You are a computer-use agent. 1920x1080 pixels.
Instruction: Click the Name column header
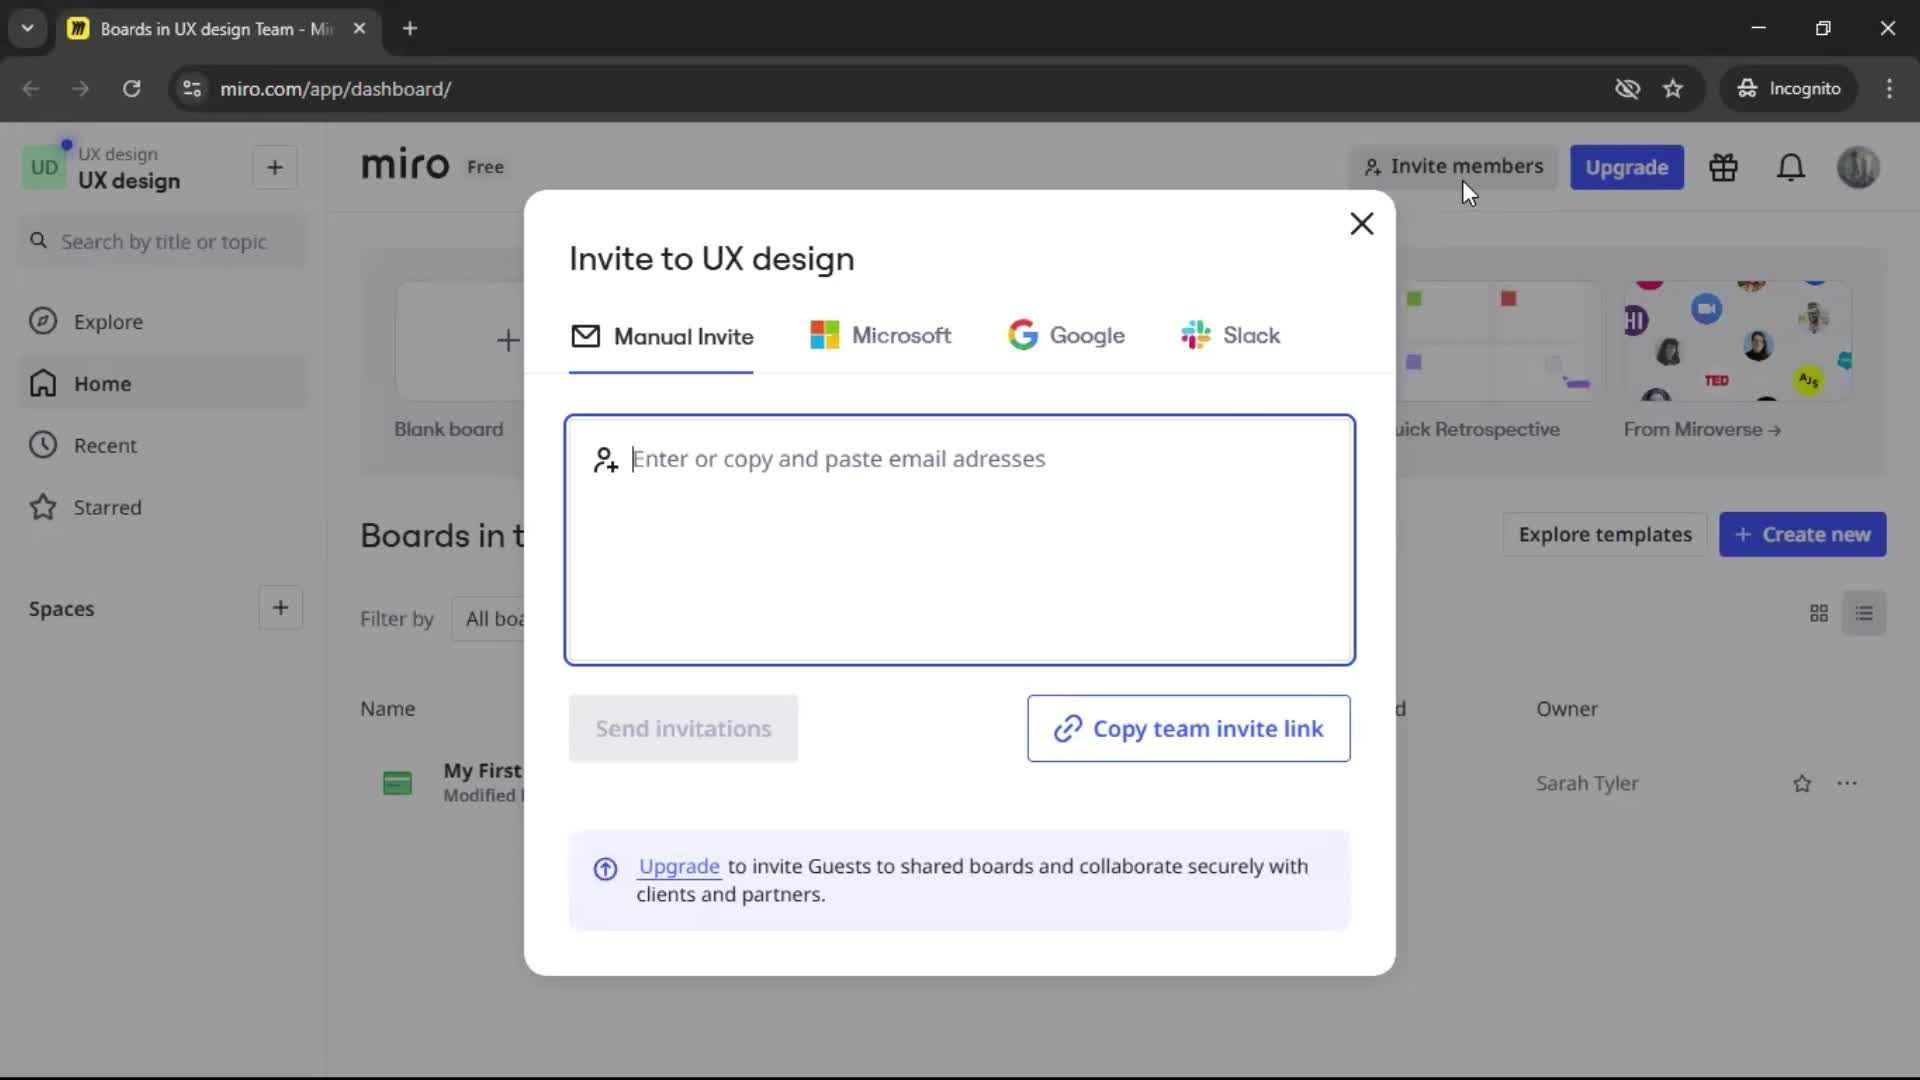click(387, 709)
